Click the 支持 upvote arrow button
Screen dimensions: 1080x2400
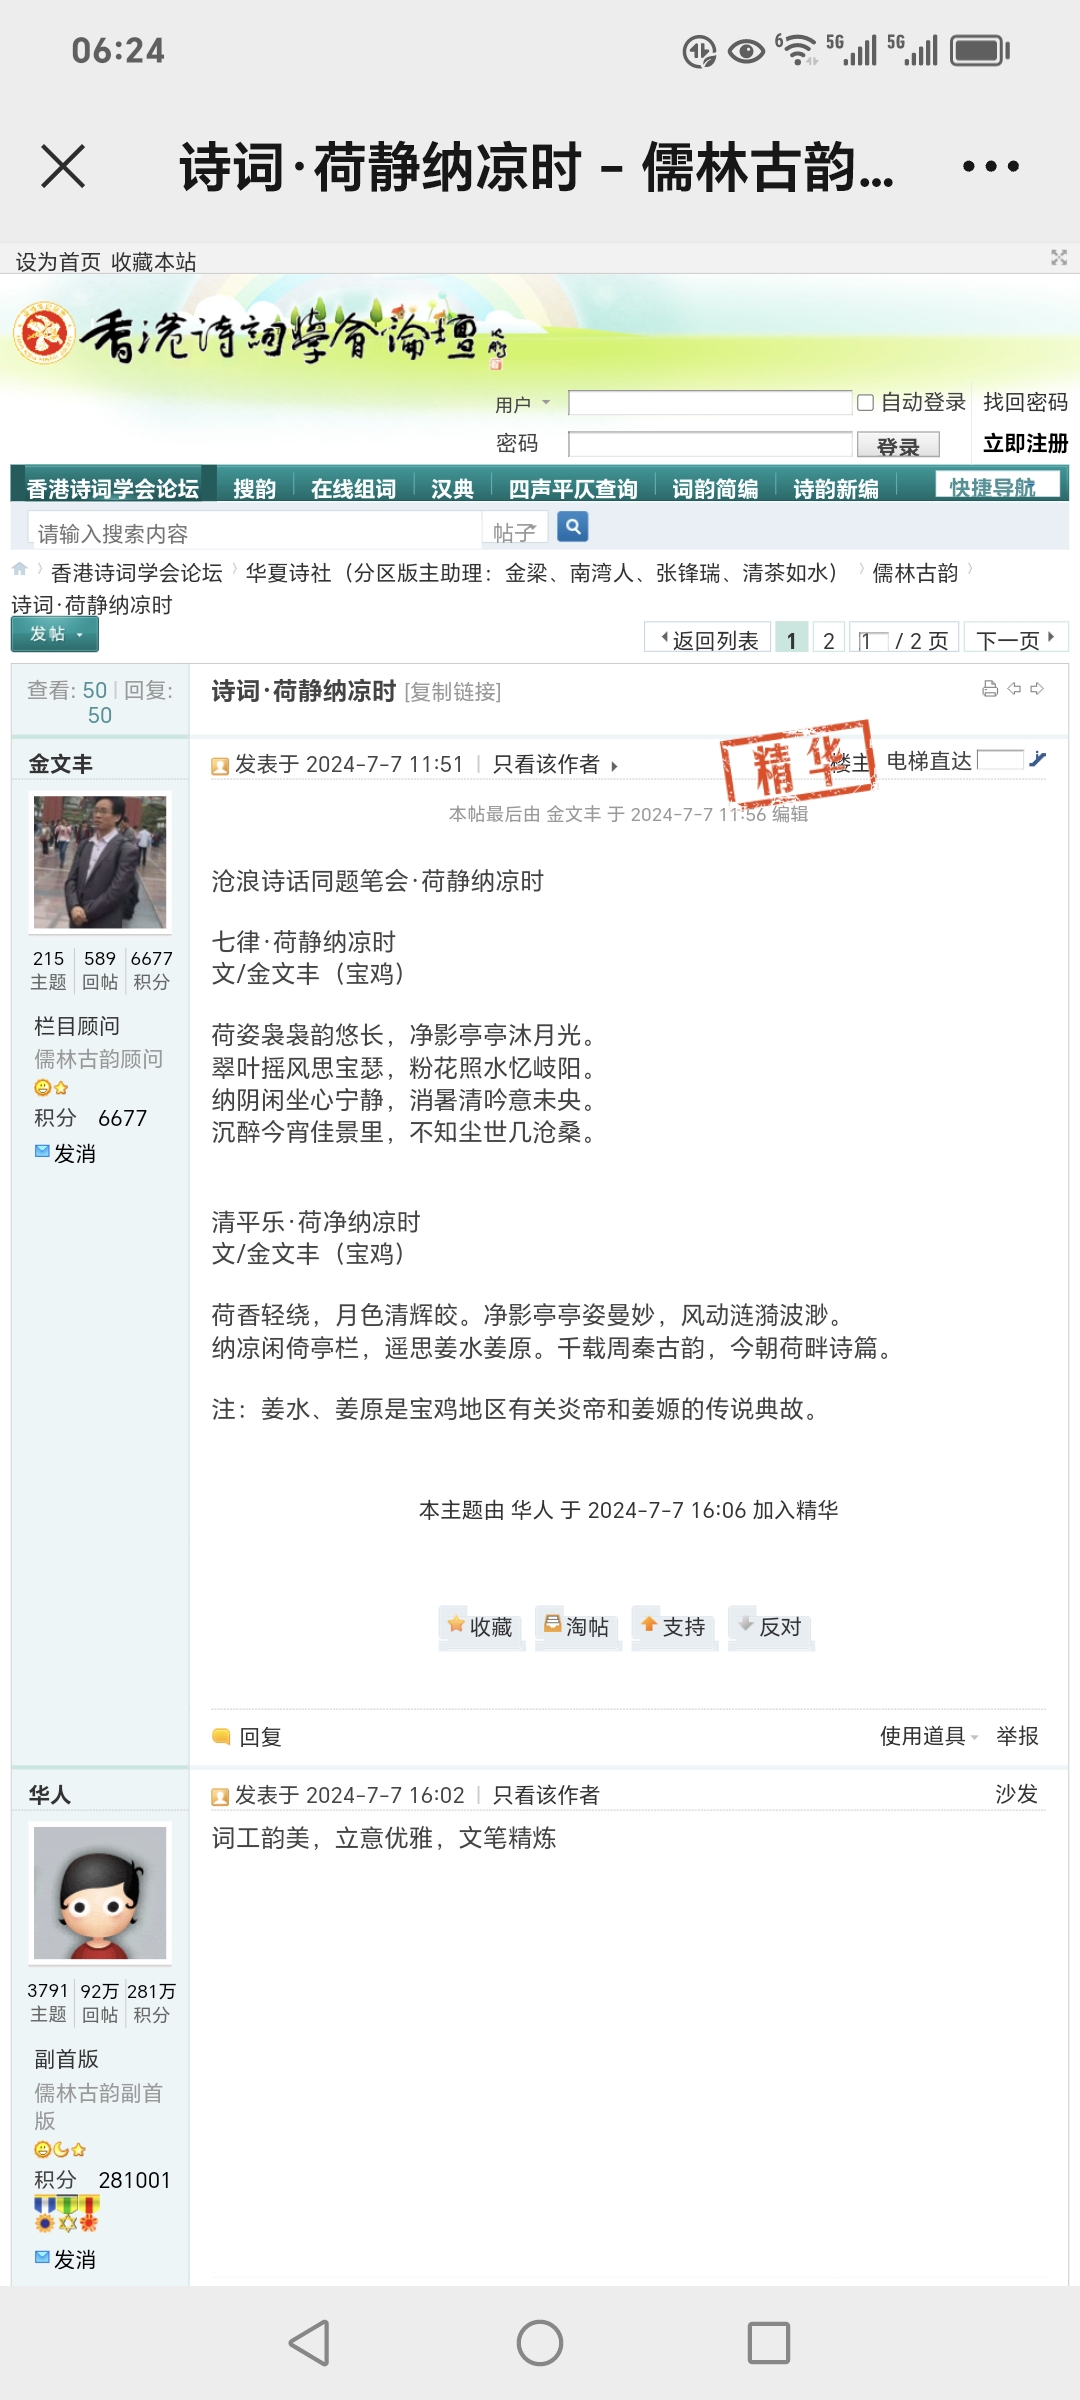point(673,1626)
